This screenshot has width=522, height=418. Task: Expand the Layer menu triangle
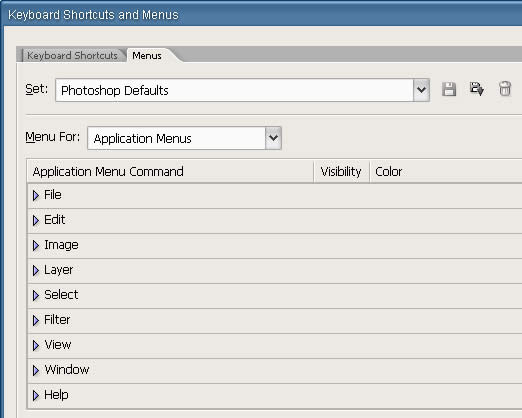(x=36, y=270)
